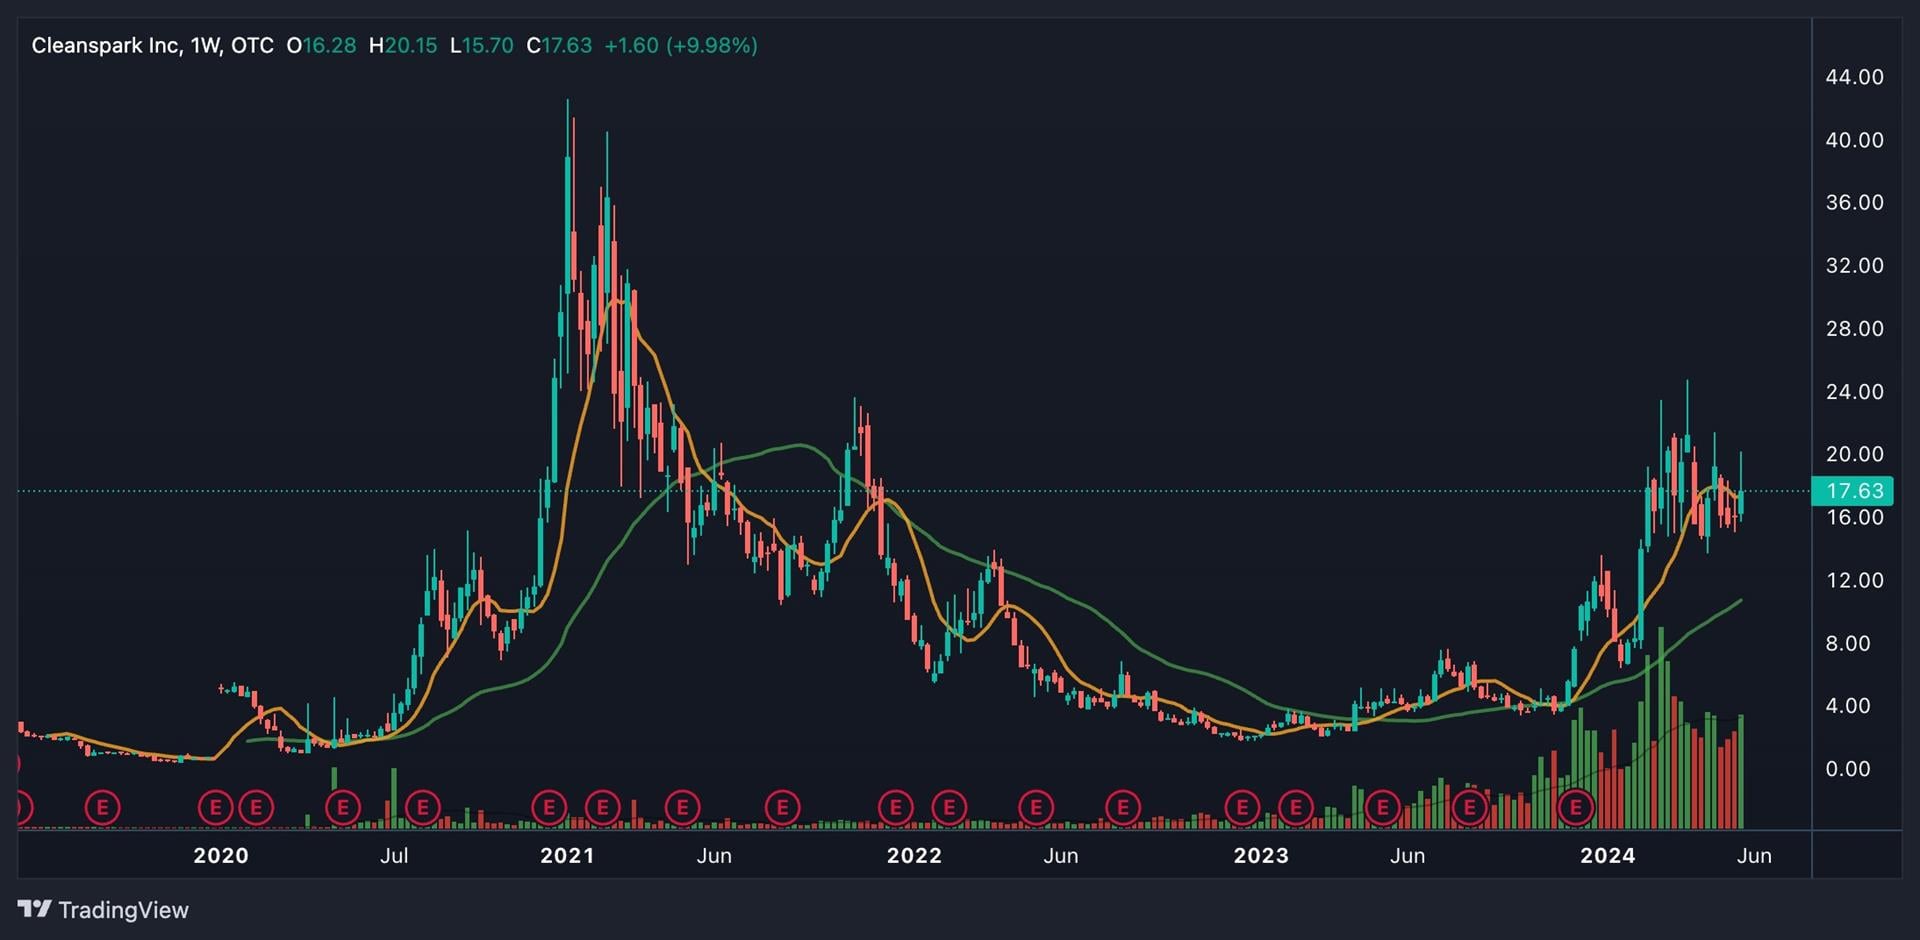1920x940 pixels.
Task: Click the earnings E marker just left of 2021
Action: 549,807
